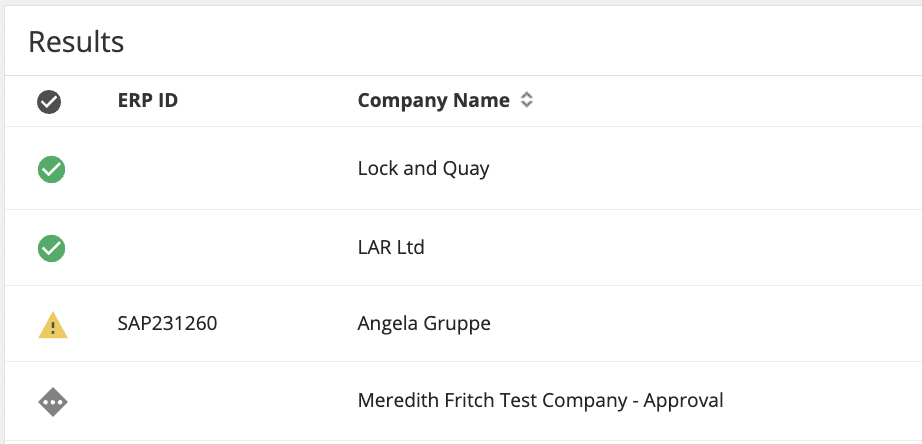922x444 pixels.
Task: Click green check icon beside LAR Ltd
Action: tap(51, 248)
